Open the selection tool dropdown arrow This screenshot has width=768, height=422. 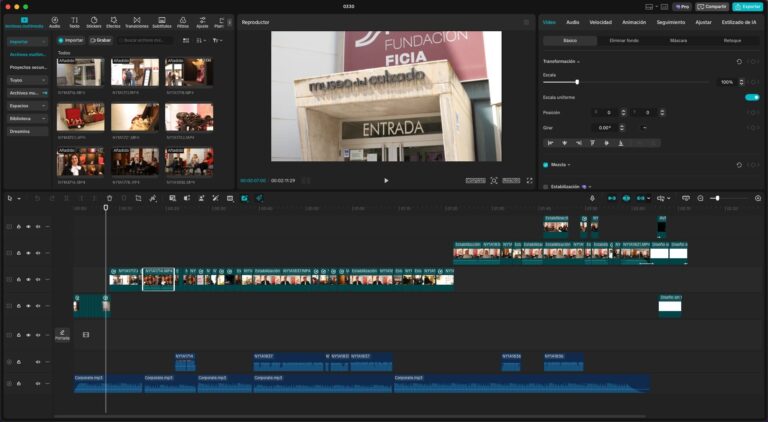click(x=19, y=199)
